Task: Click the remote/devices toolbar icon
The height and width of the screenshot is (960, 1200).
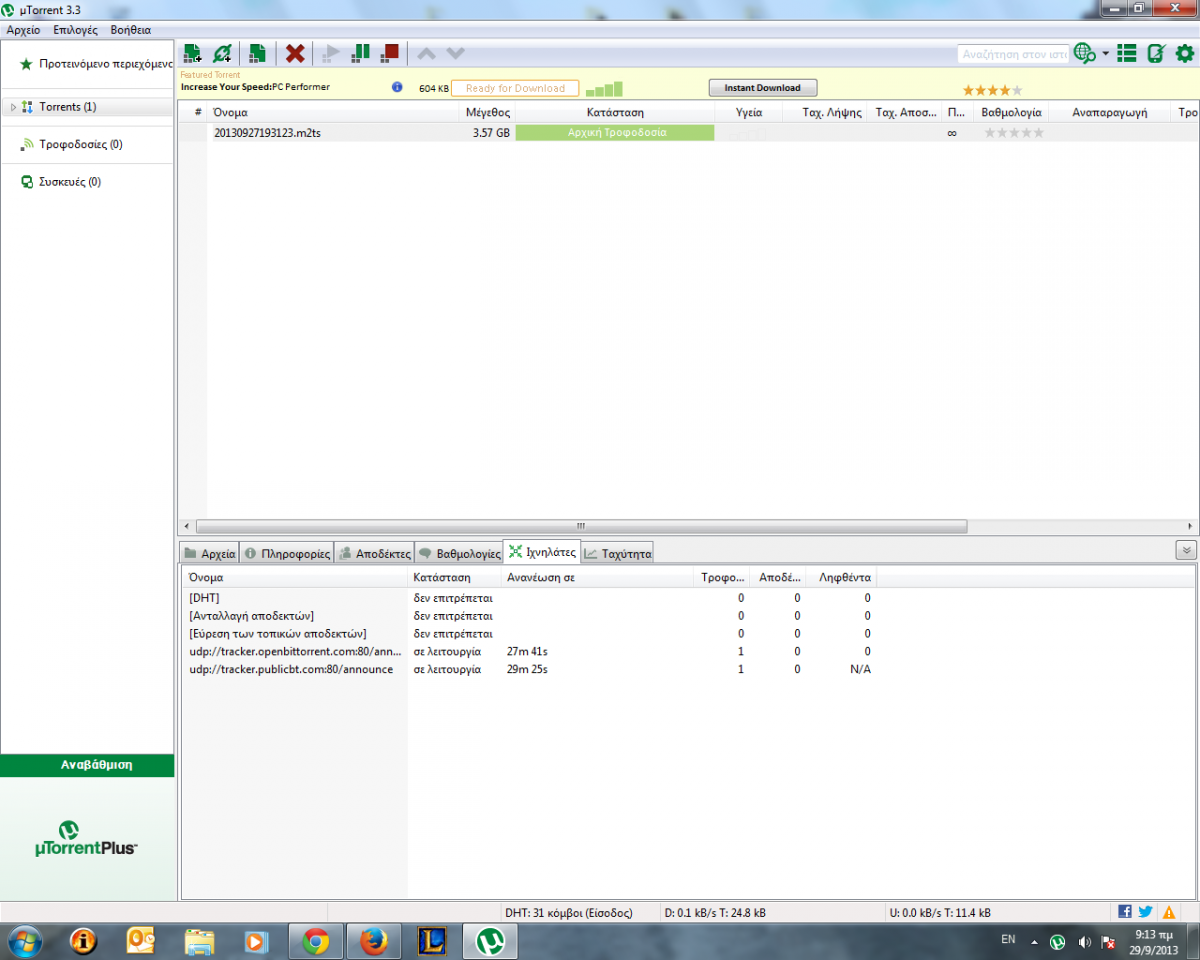Action: [x=1156, y=53]
